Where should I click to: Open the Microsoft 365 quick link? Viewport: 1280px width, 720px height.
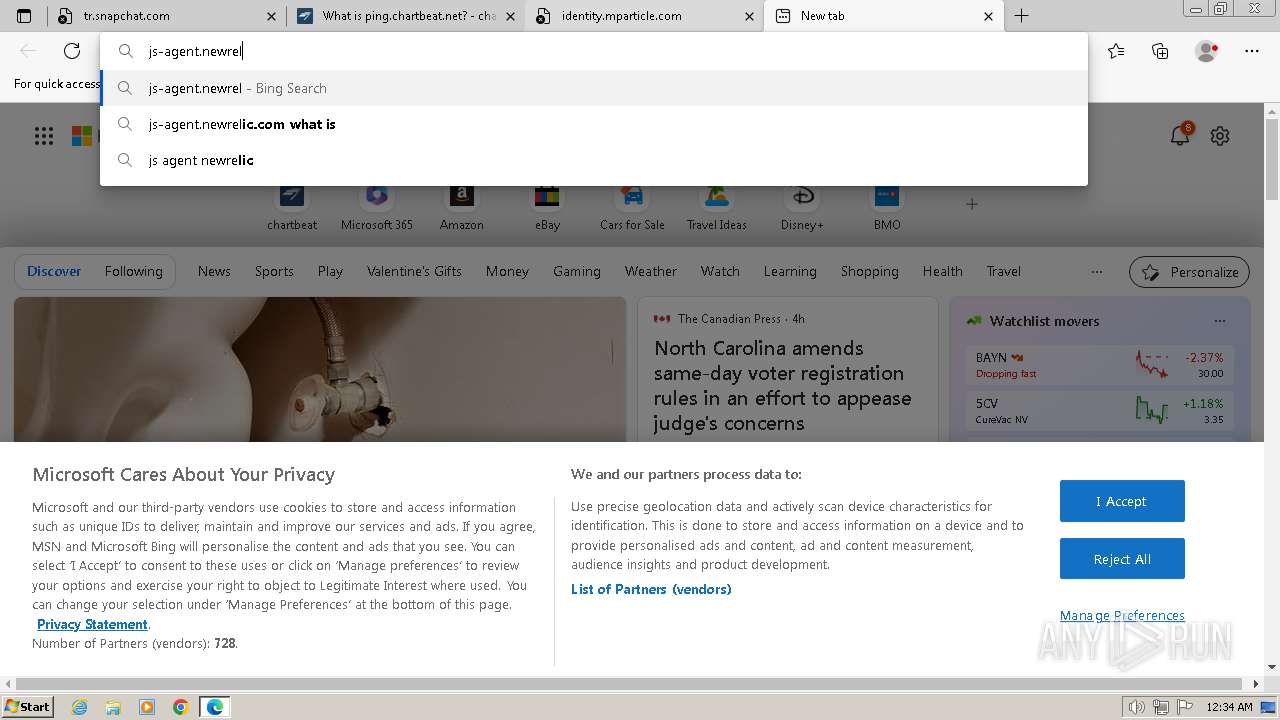coord(376,207)
